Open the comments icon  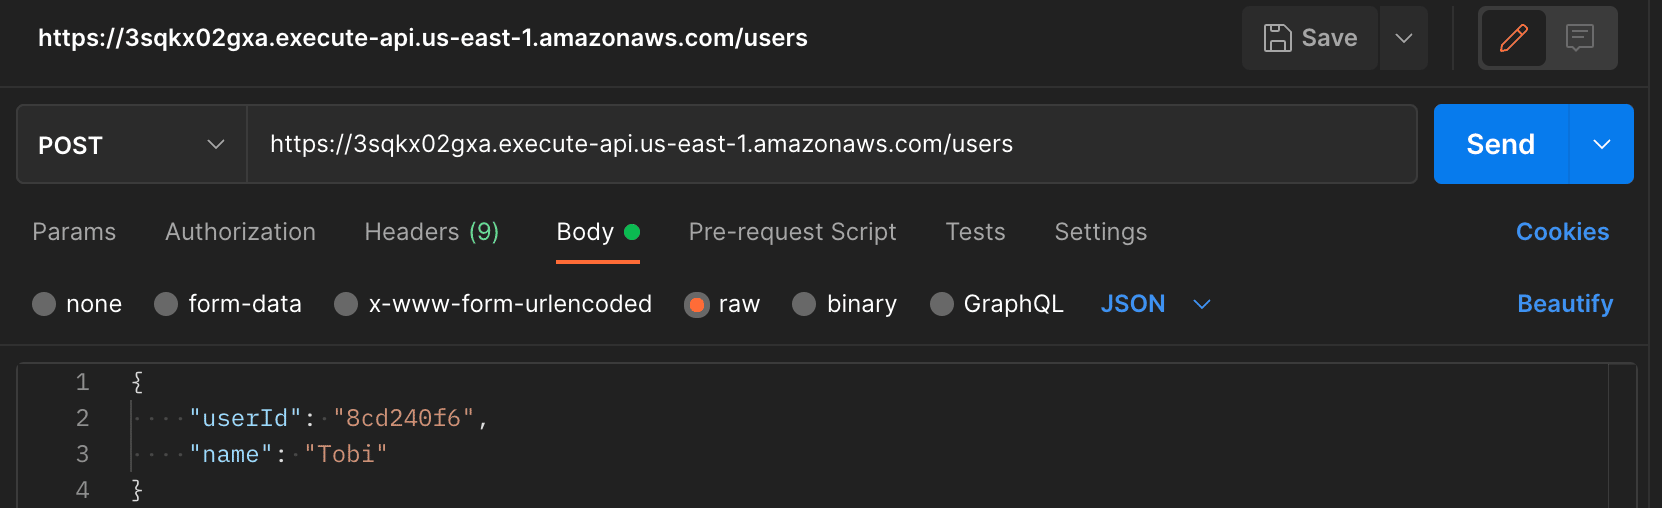(x=1580, y=38)
